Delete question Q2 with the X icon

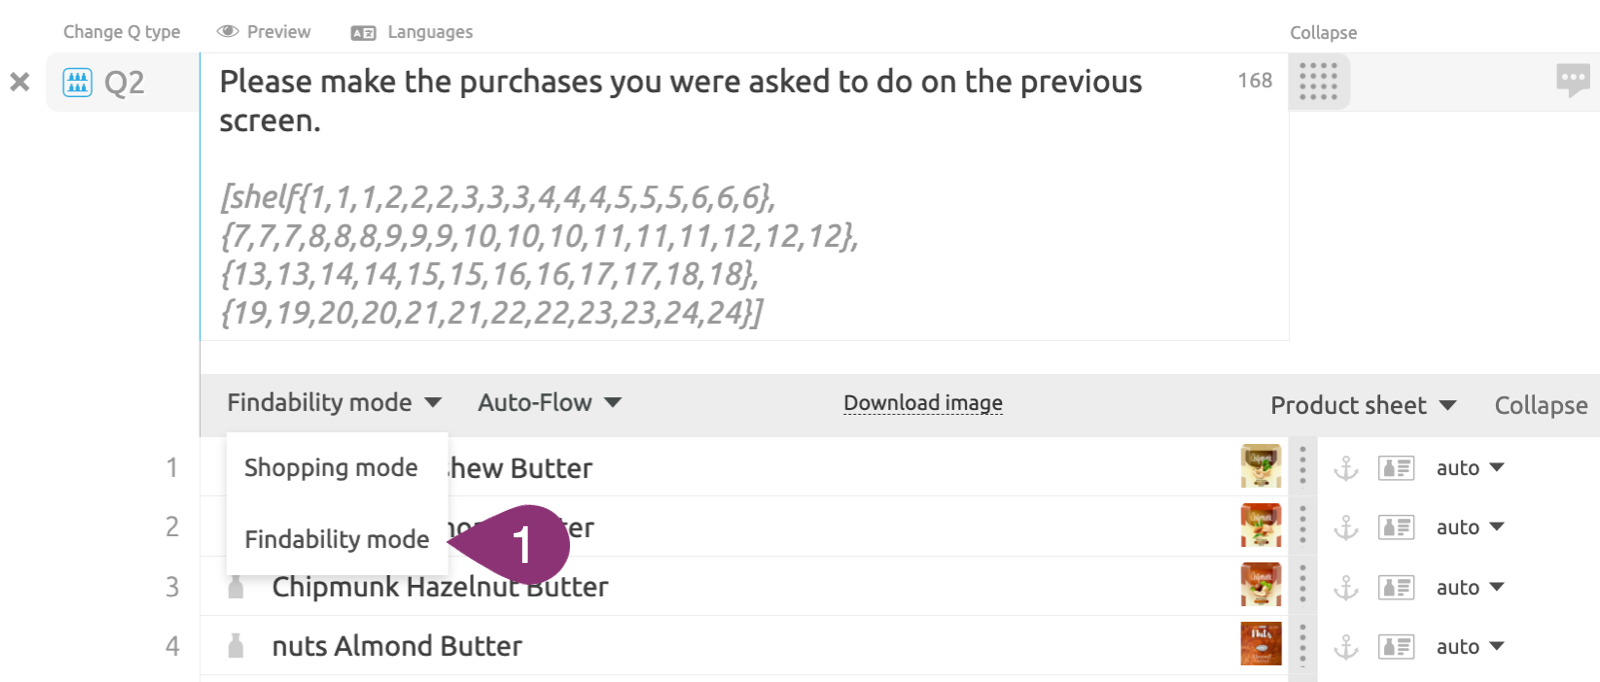pyautogui.click(x=20, y=82)
